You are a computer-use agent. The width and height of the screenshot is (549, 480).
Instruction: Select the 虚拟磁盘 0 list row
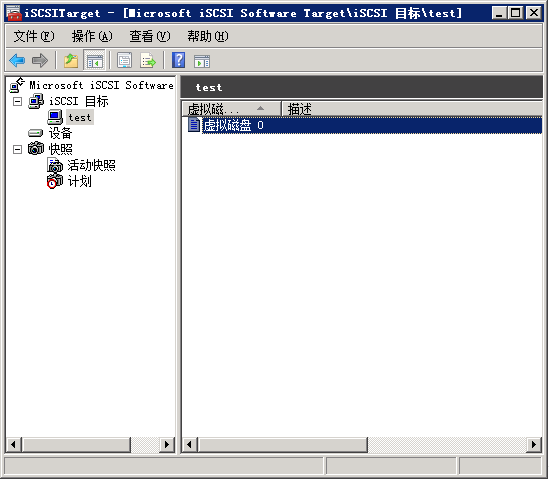[364, 125]
